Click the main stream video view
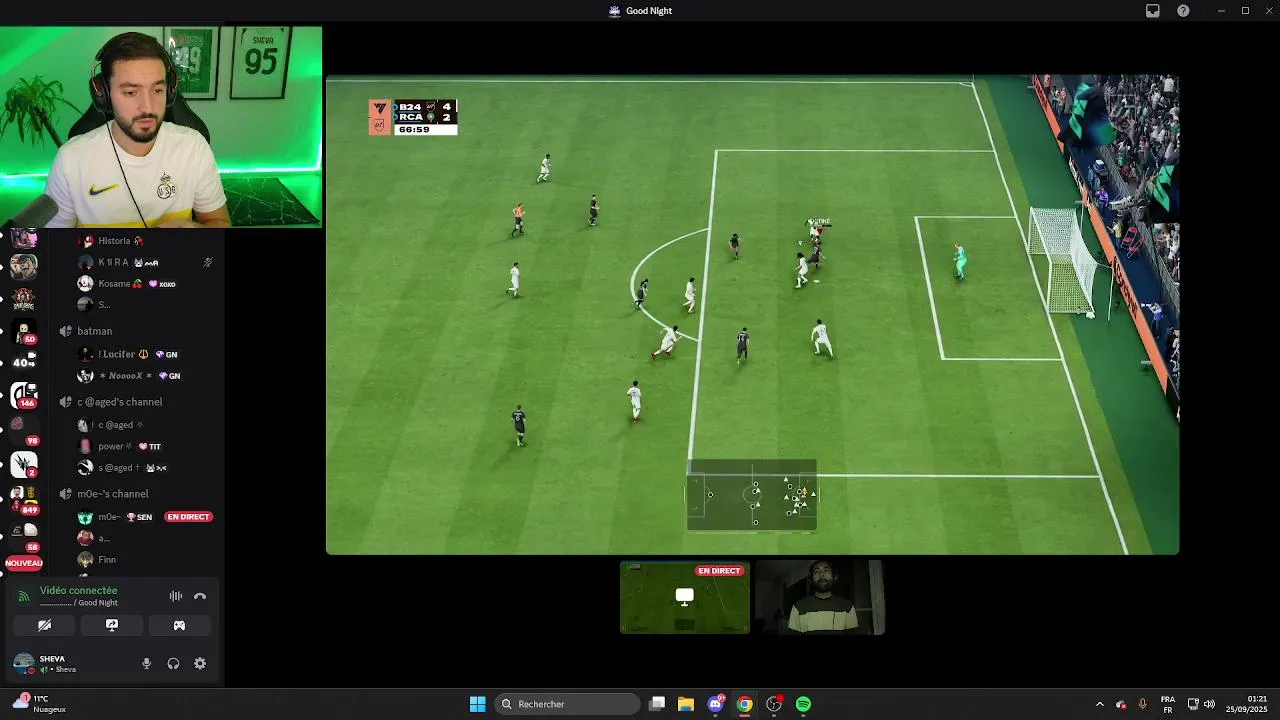 (752, 314)
